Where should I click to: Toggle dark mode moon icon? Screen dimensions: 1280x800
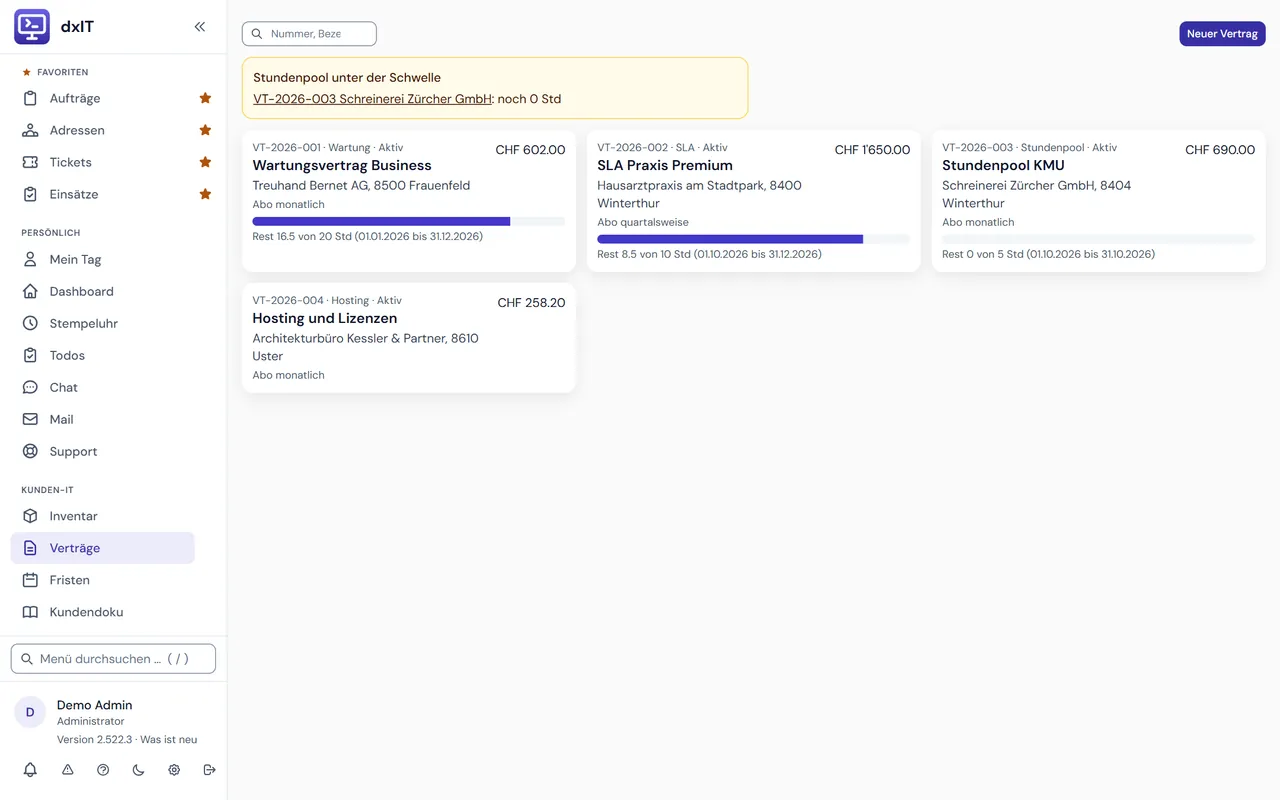tap(138, 770)
